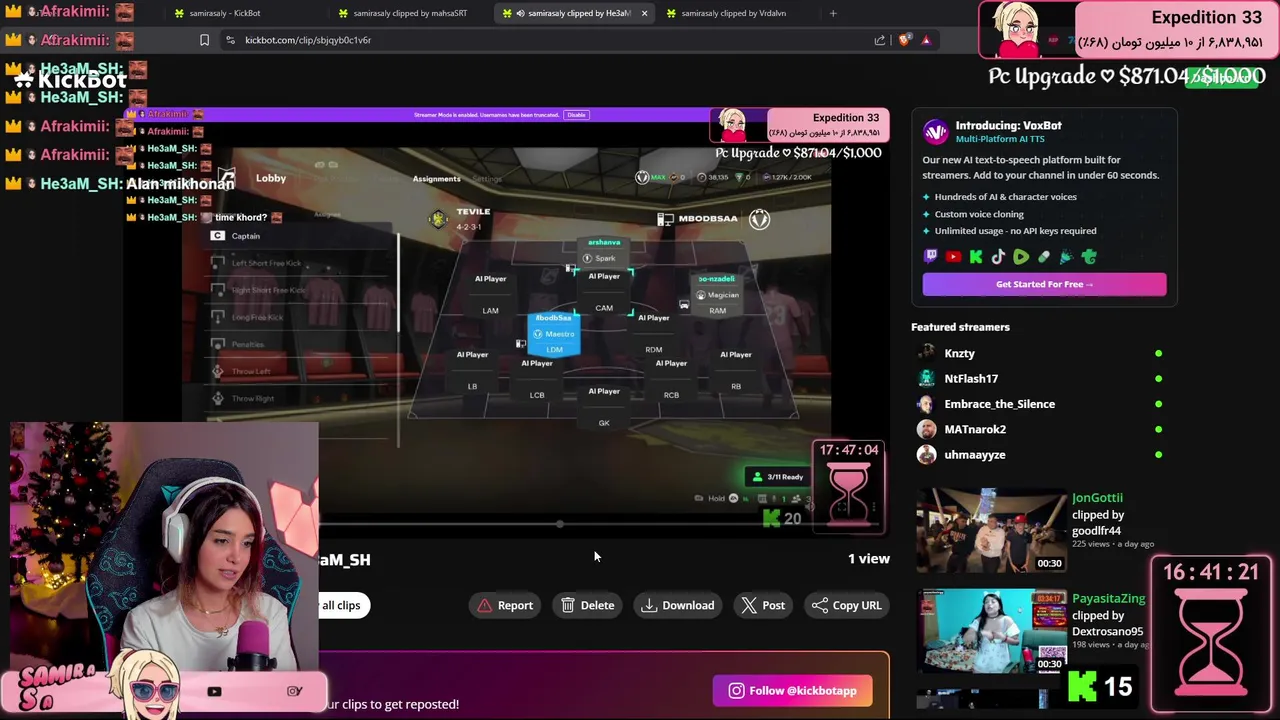Bookmark this page with the bookmark icon
This screenshot has height=720, width=1280.
(204, 40)
